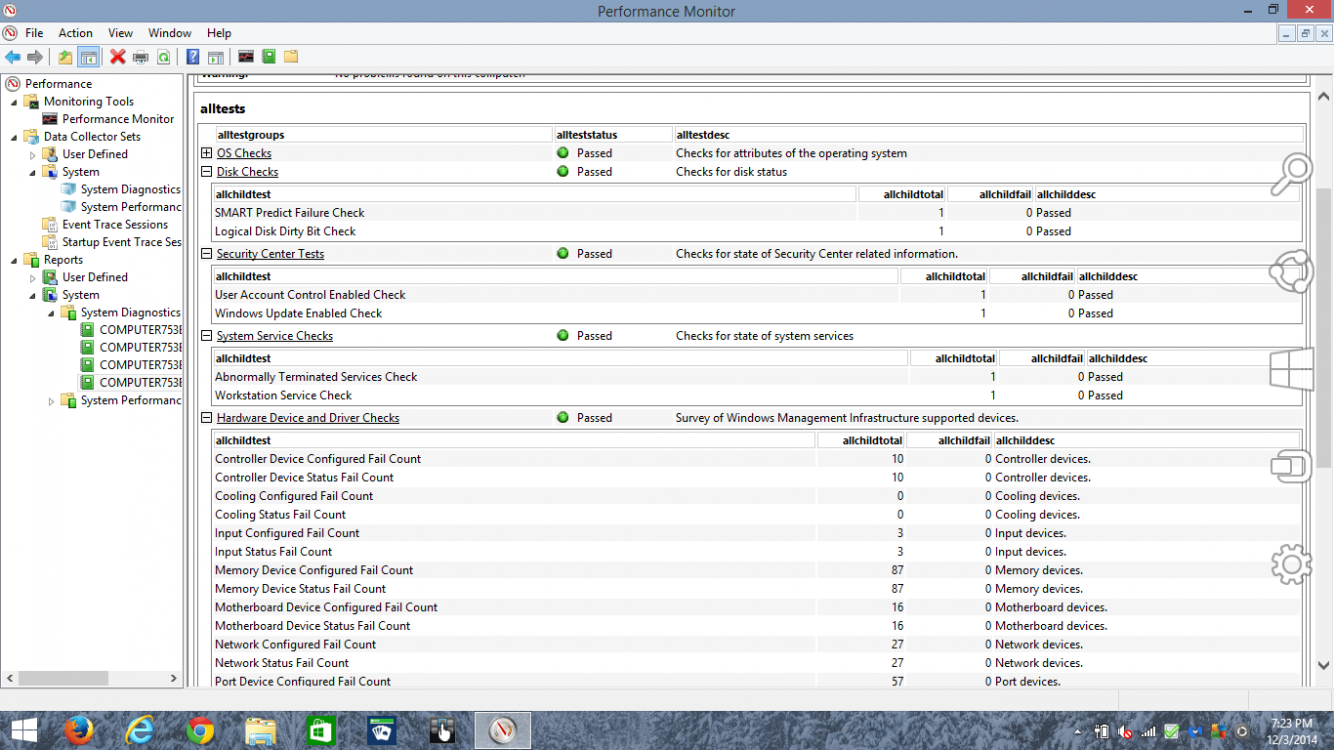The image size is (1334, 750).
Task: Open the Action menu
Action: 75,33
